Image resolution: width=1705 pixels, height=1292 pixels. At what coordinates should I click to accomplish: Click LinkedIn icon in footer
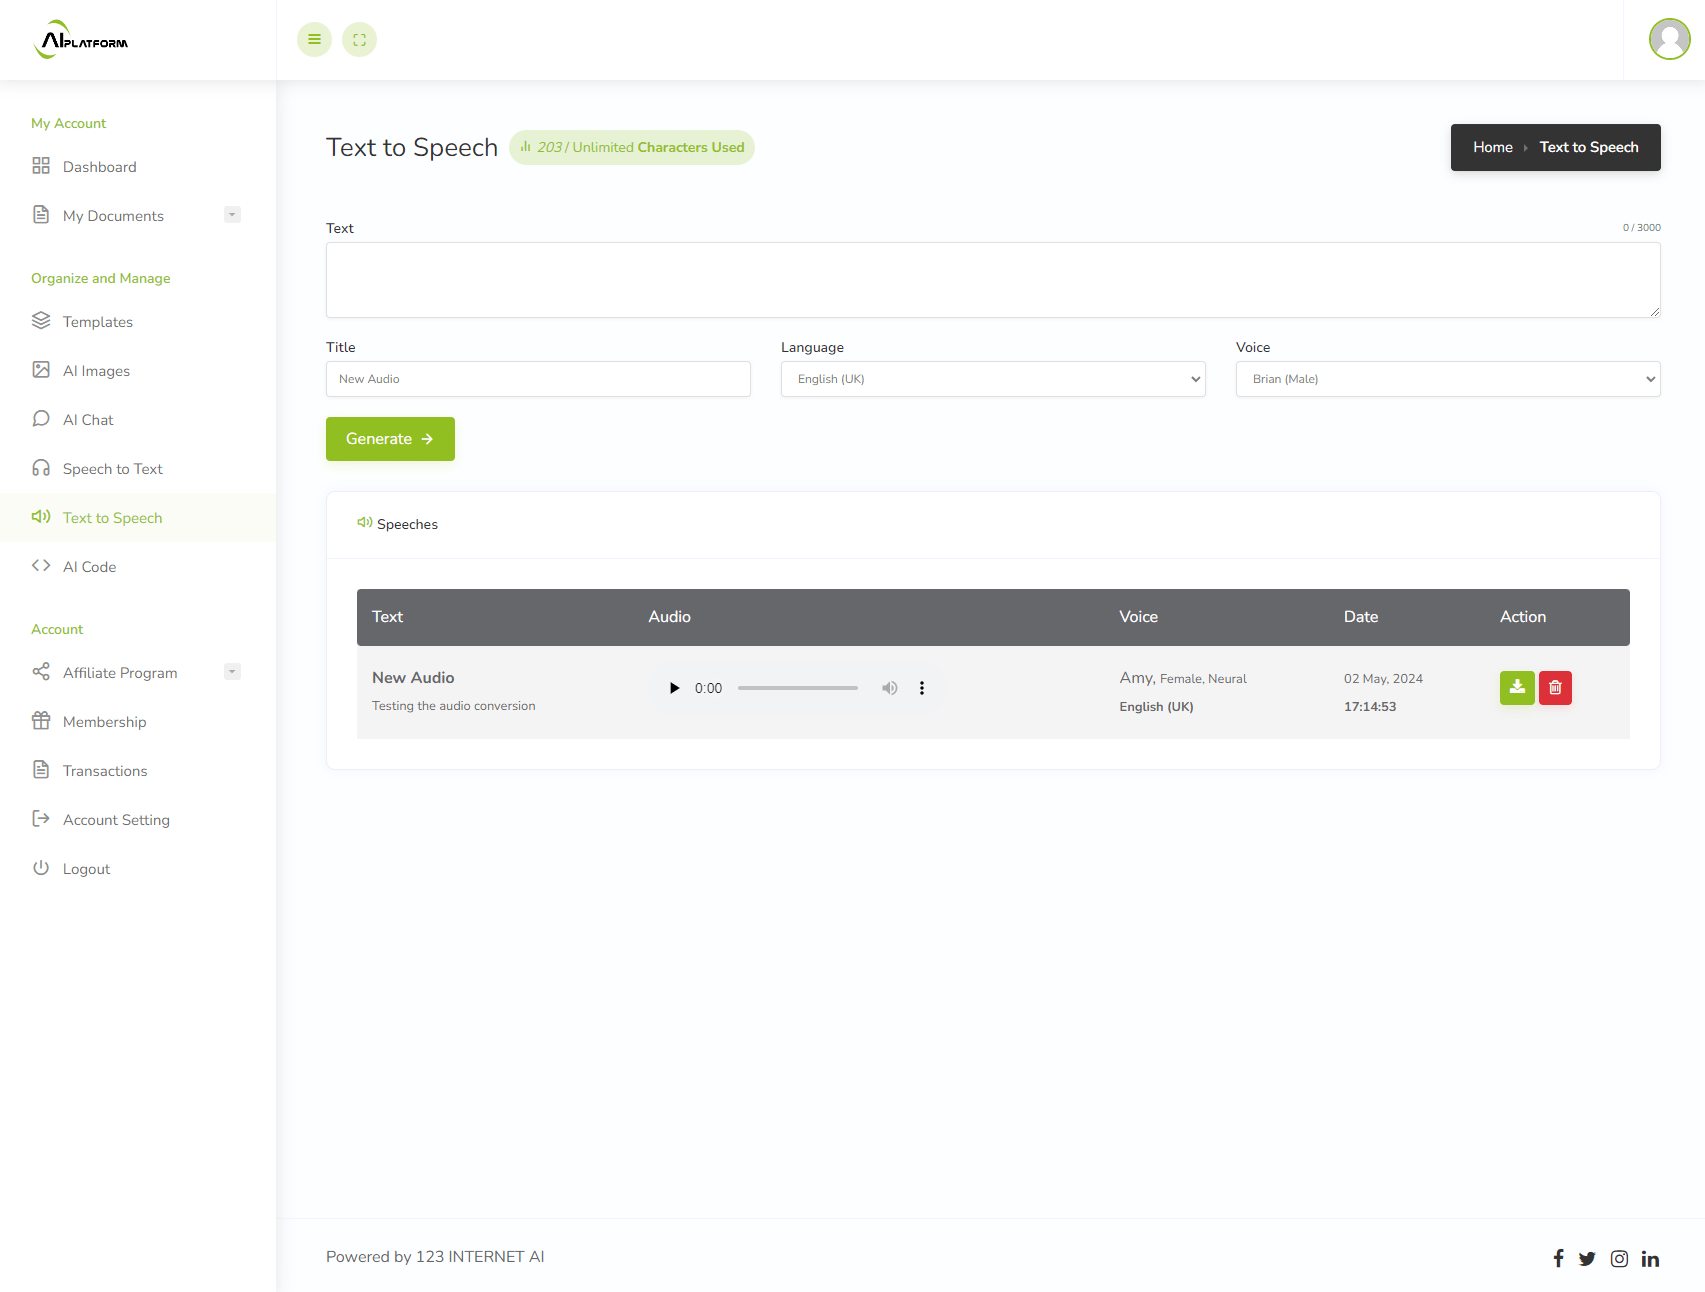1650,1259
